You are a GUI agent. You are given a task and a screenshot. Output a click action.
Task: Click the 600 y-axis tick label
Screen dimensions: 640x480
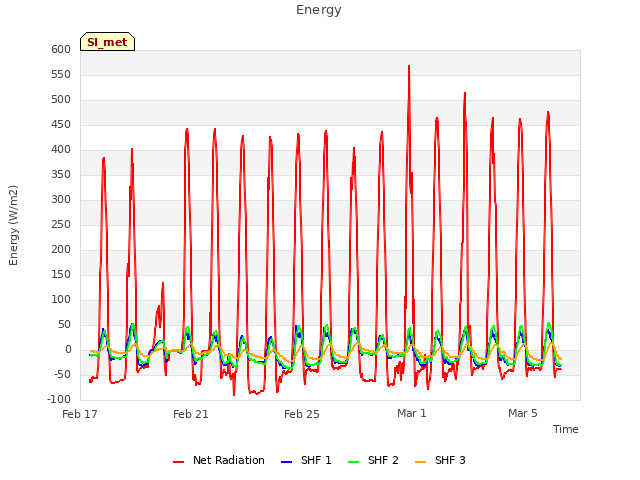(x=61, y=49)
